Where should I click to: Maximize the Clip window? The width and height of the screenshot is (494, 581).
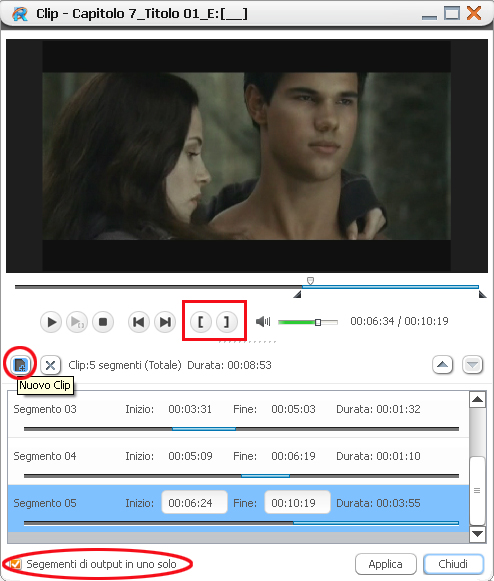pos(452,13)
